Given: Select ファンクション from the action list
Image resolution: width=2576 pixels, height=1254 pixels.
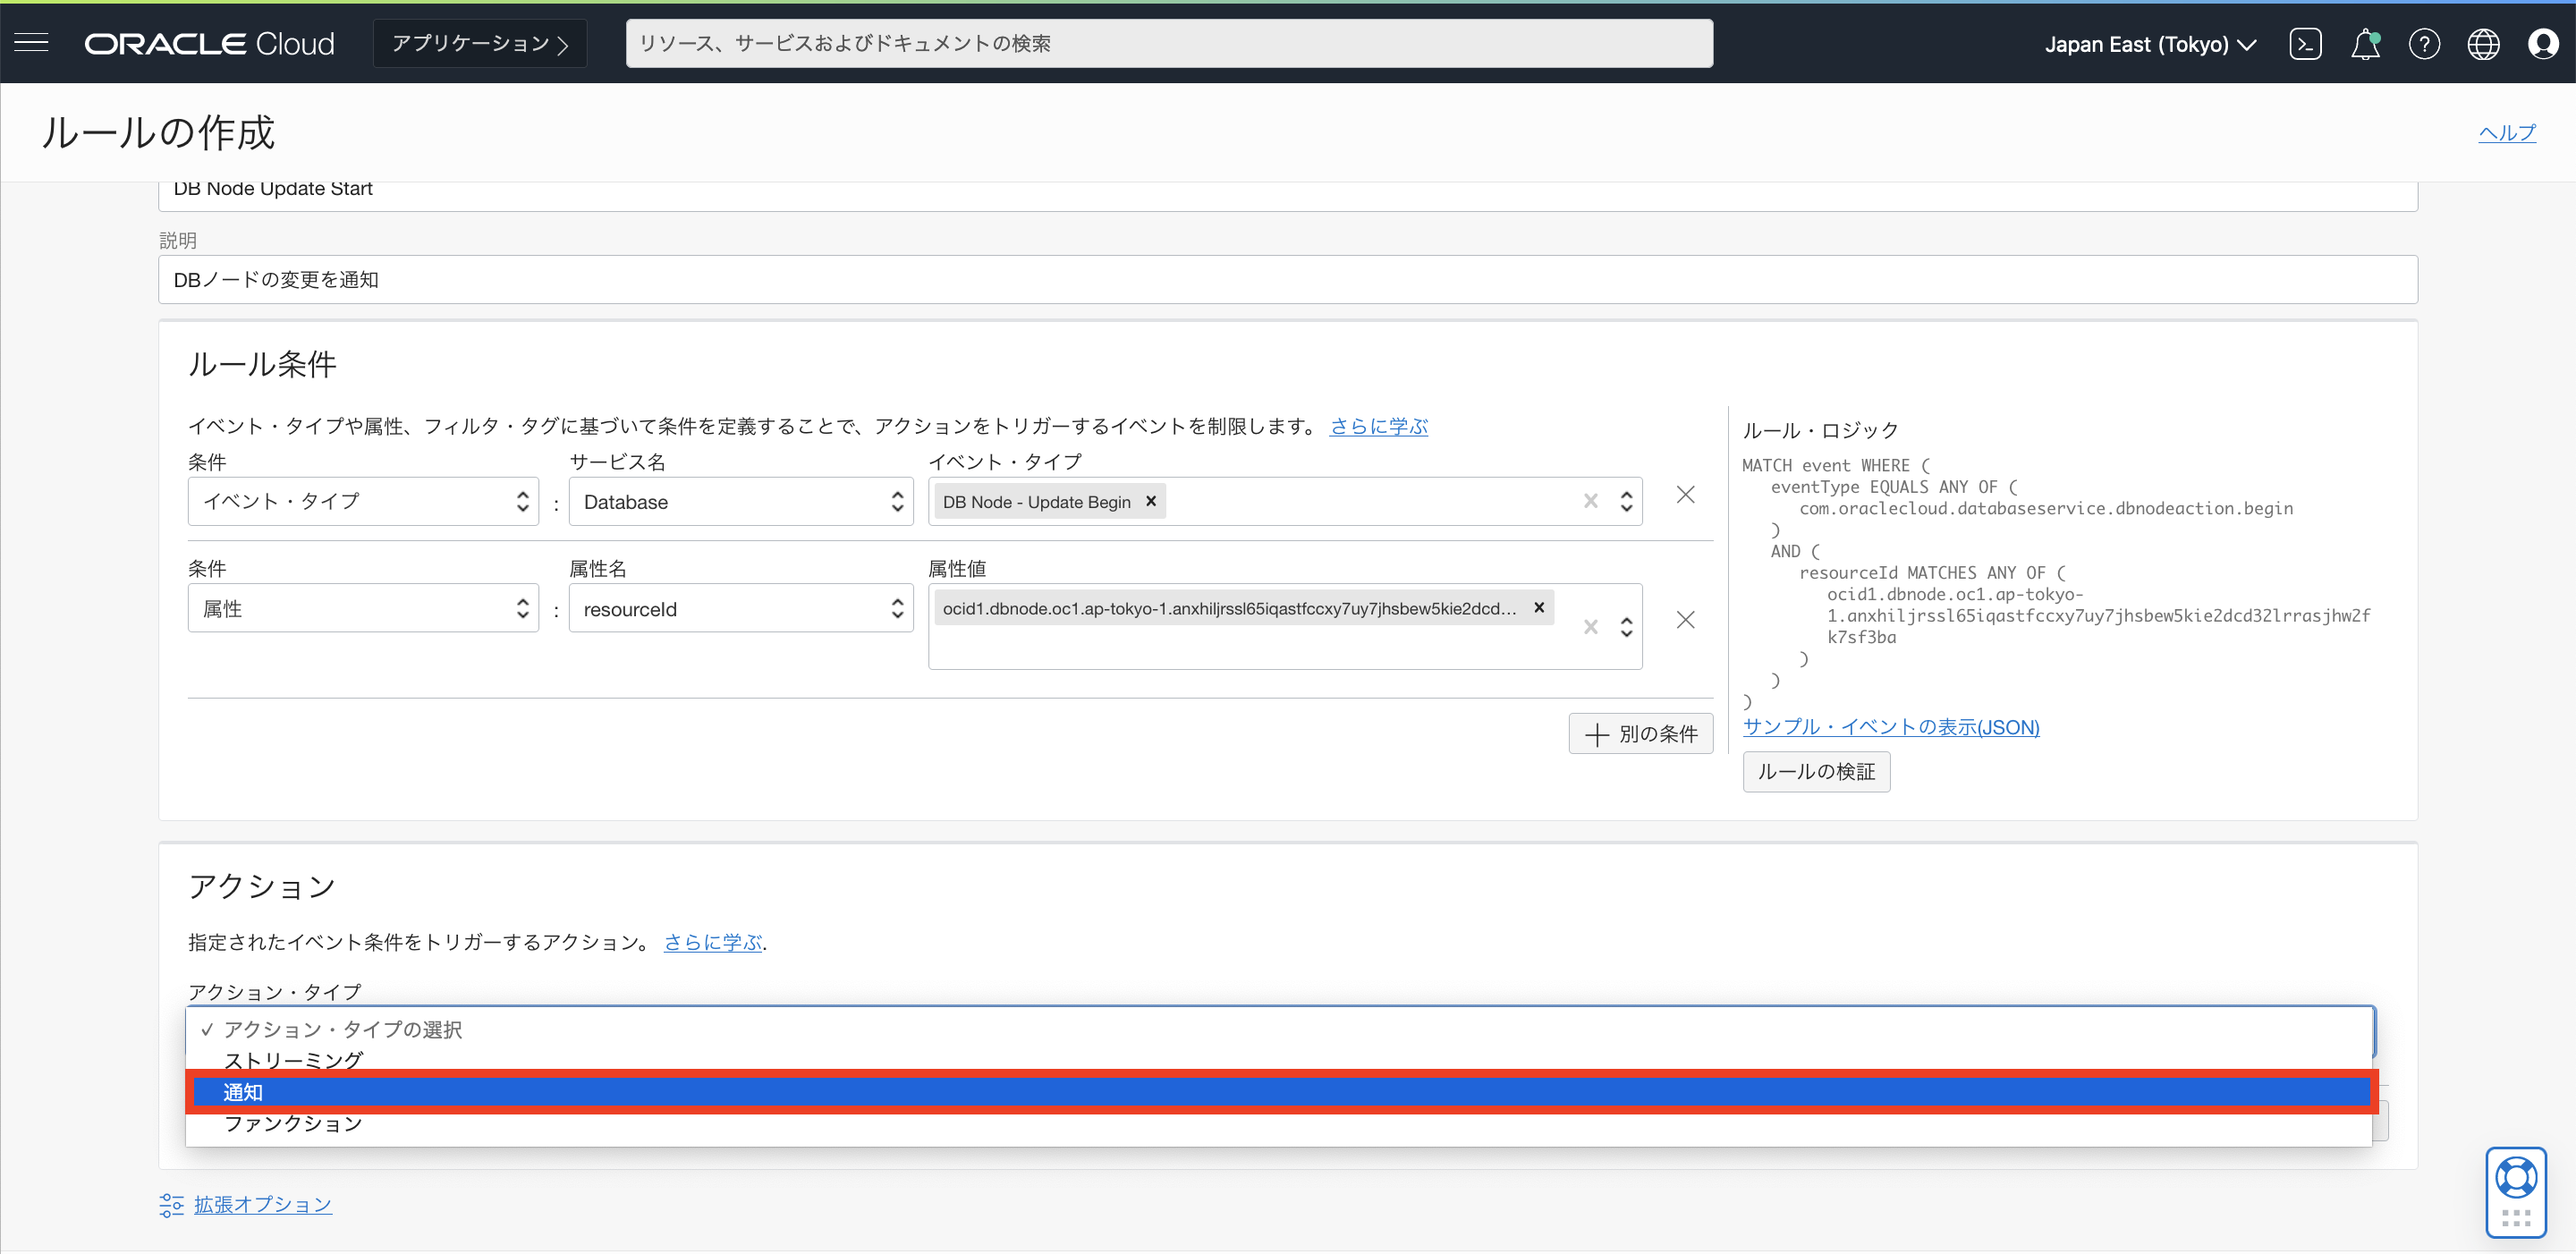Looking at the screenshot, I should coord(294,1123).
